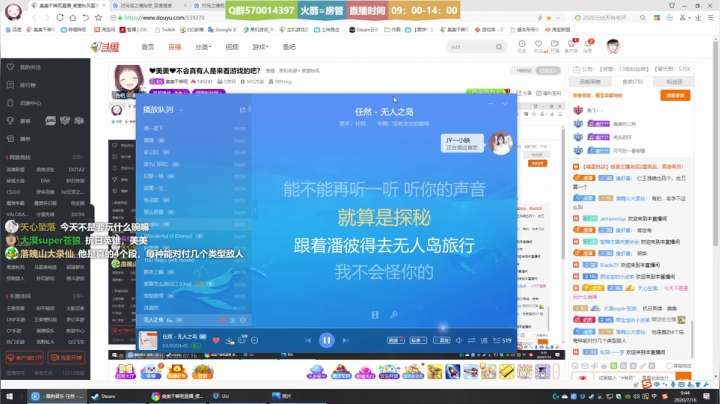
Task: Open the Twitch bookmark
Action: coord(165,29)
